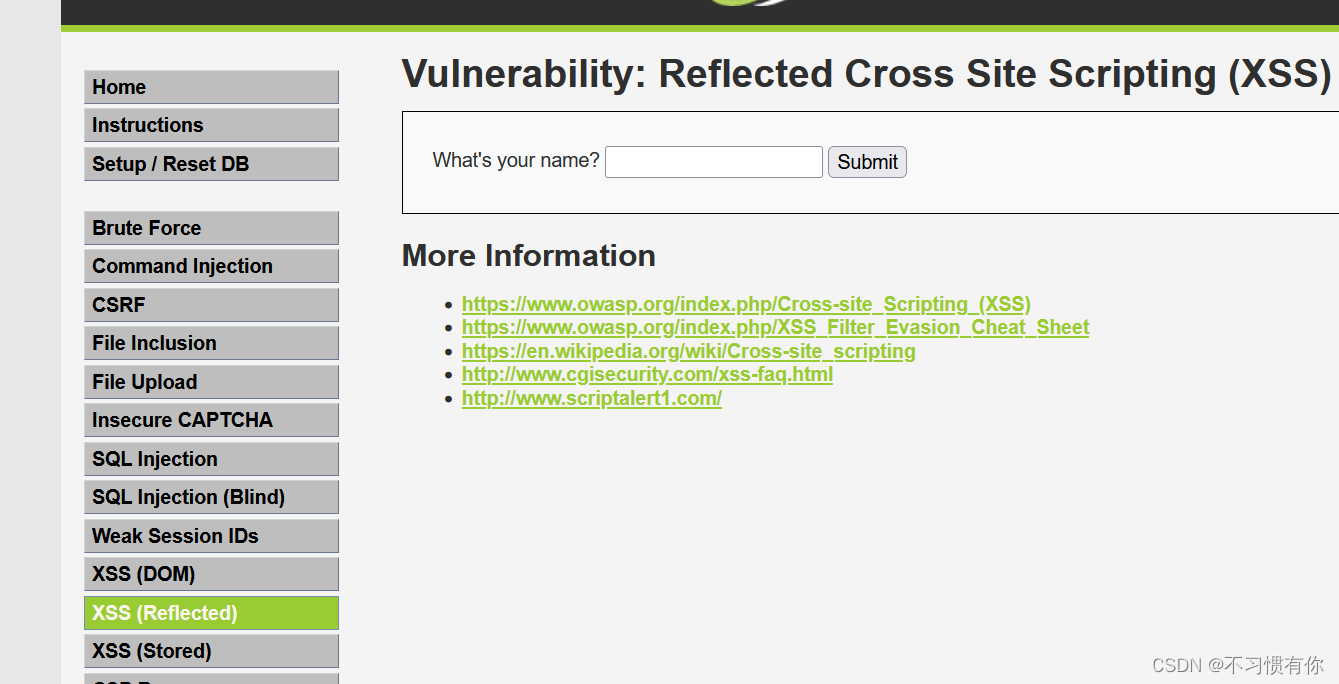Click the Submit button
The image size is (1339, 684).
[866, 161]
